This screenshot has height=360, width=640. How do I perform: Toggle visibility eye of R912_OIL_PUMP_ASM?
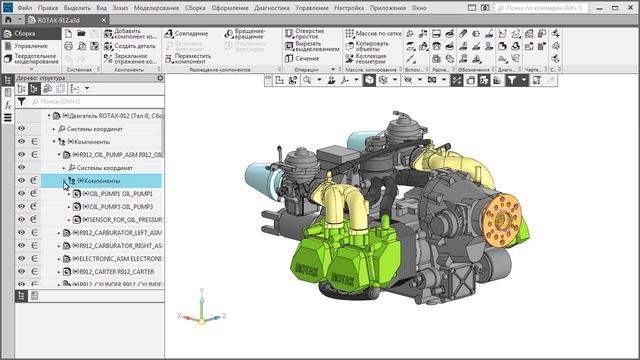point(21,154)
